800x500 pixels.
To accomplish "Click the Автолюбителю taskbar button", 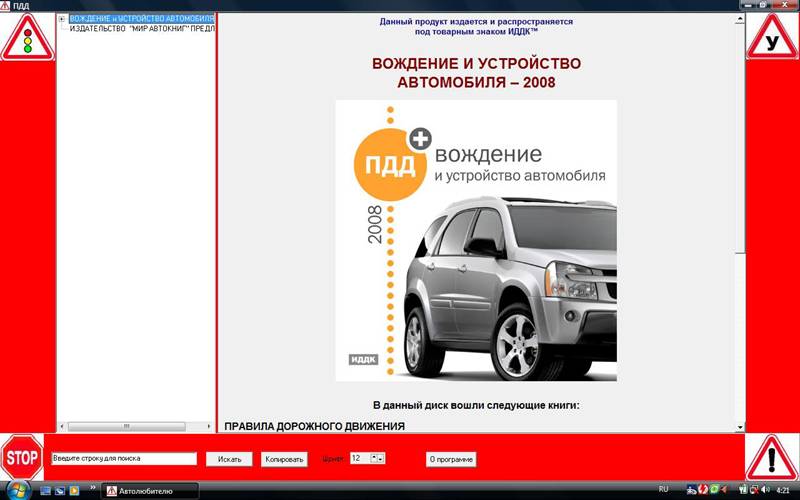I will (150, 491).
